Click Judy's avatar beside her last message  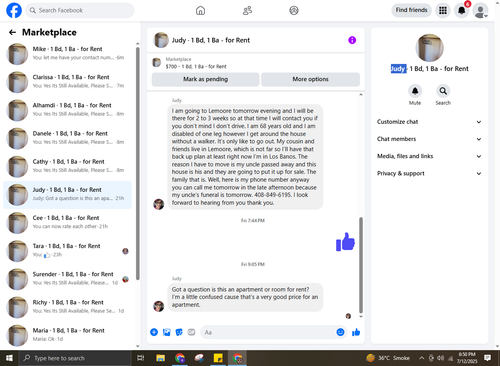pyautogui.click(x=159, y=306)
